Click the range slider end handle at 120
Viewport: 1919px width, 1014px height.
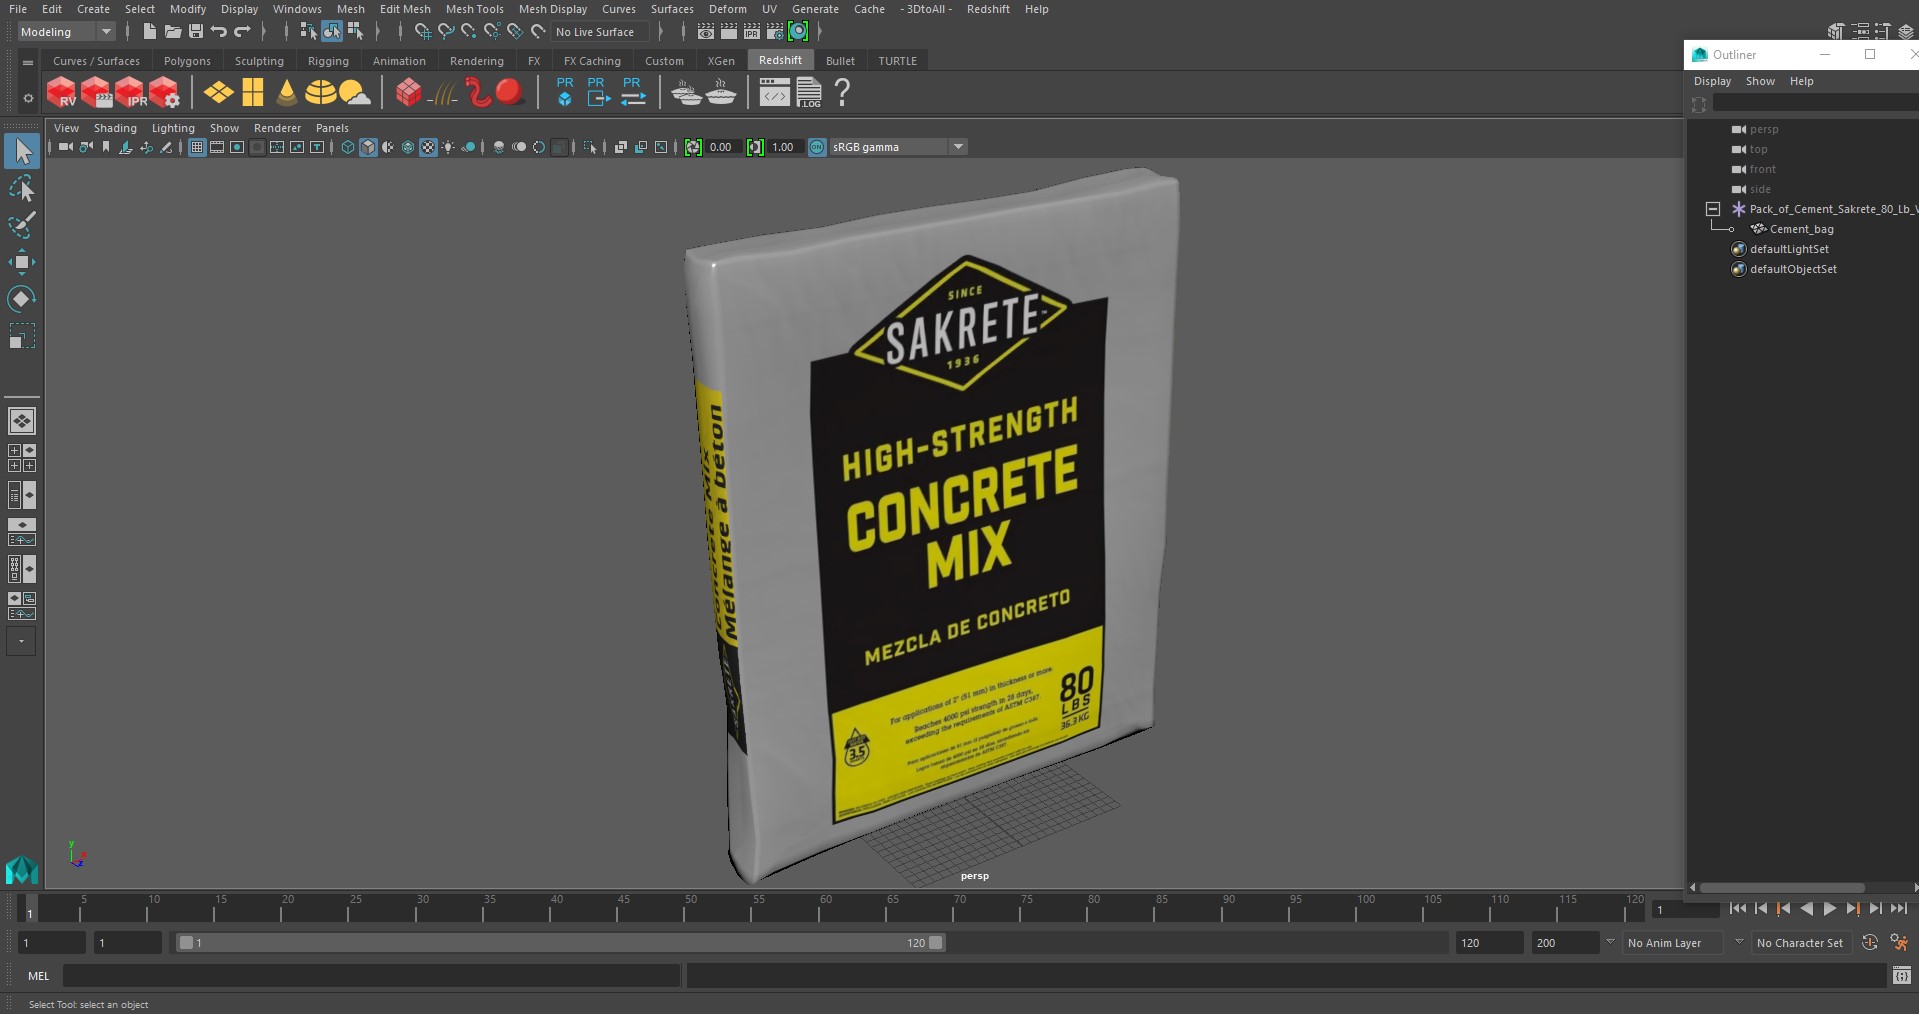[936, 942]
